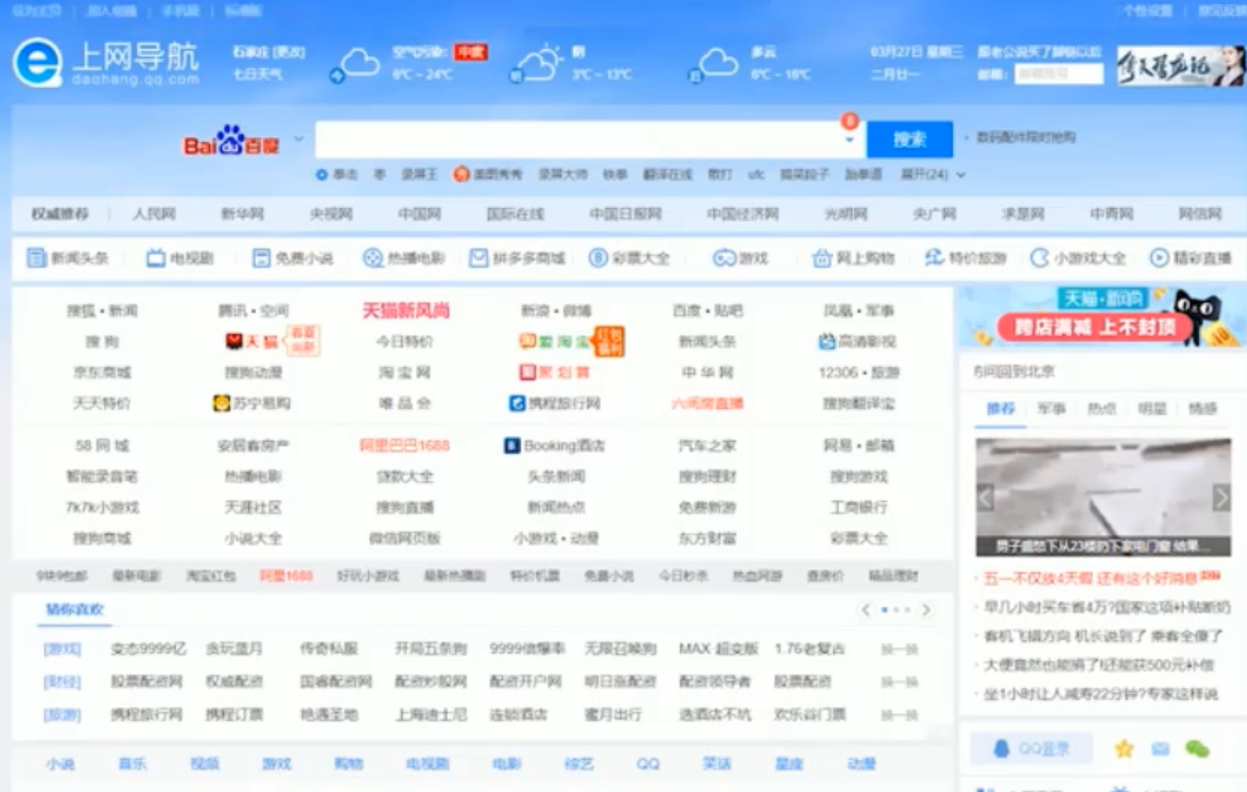The height and width of the screenshot is (792, 1247).
Task: Click the 新闻头条 news icon
Action: point(36,258)
